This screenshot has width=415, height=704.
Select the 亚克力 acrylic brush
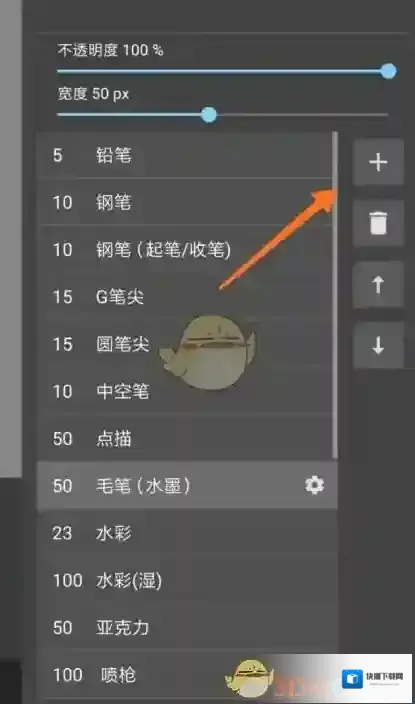(187, 628)
